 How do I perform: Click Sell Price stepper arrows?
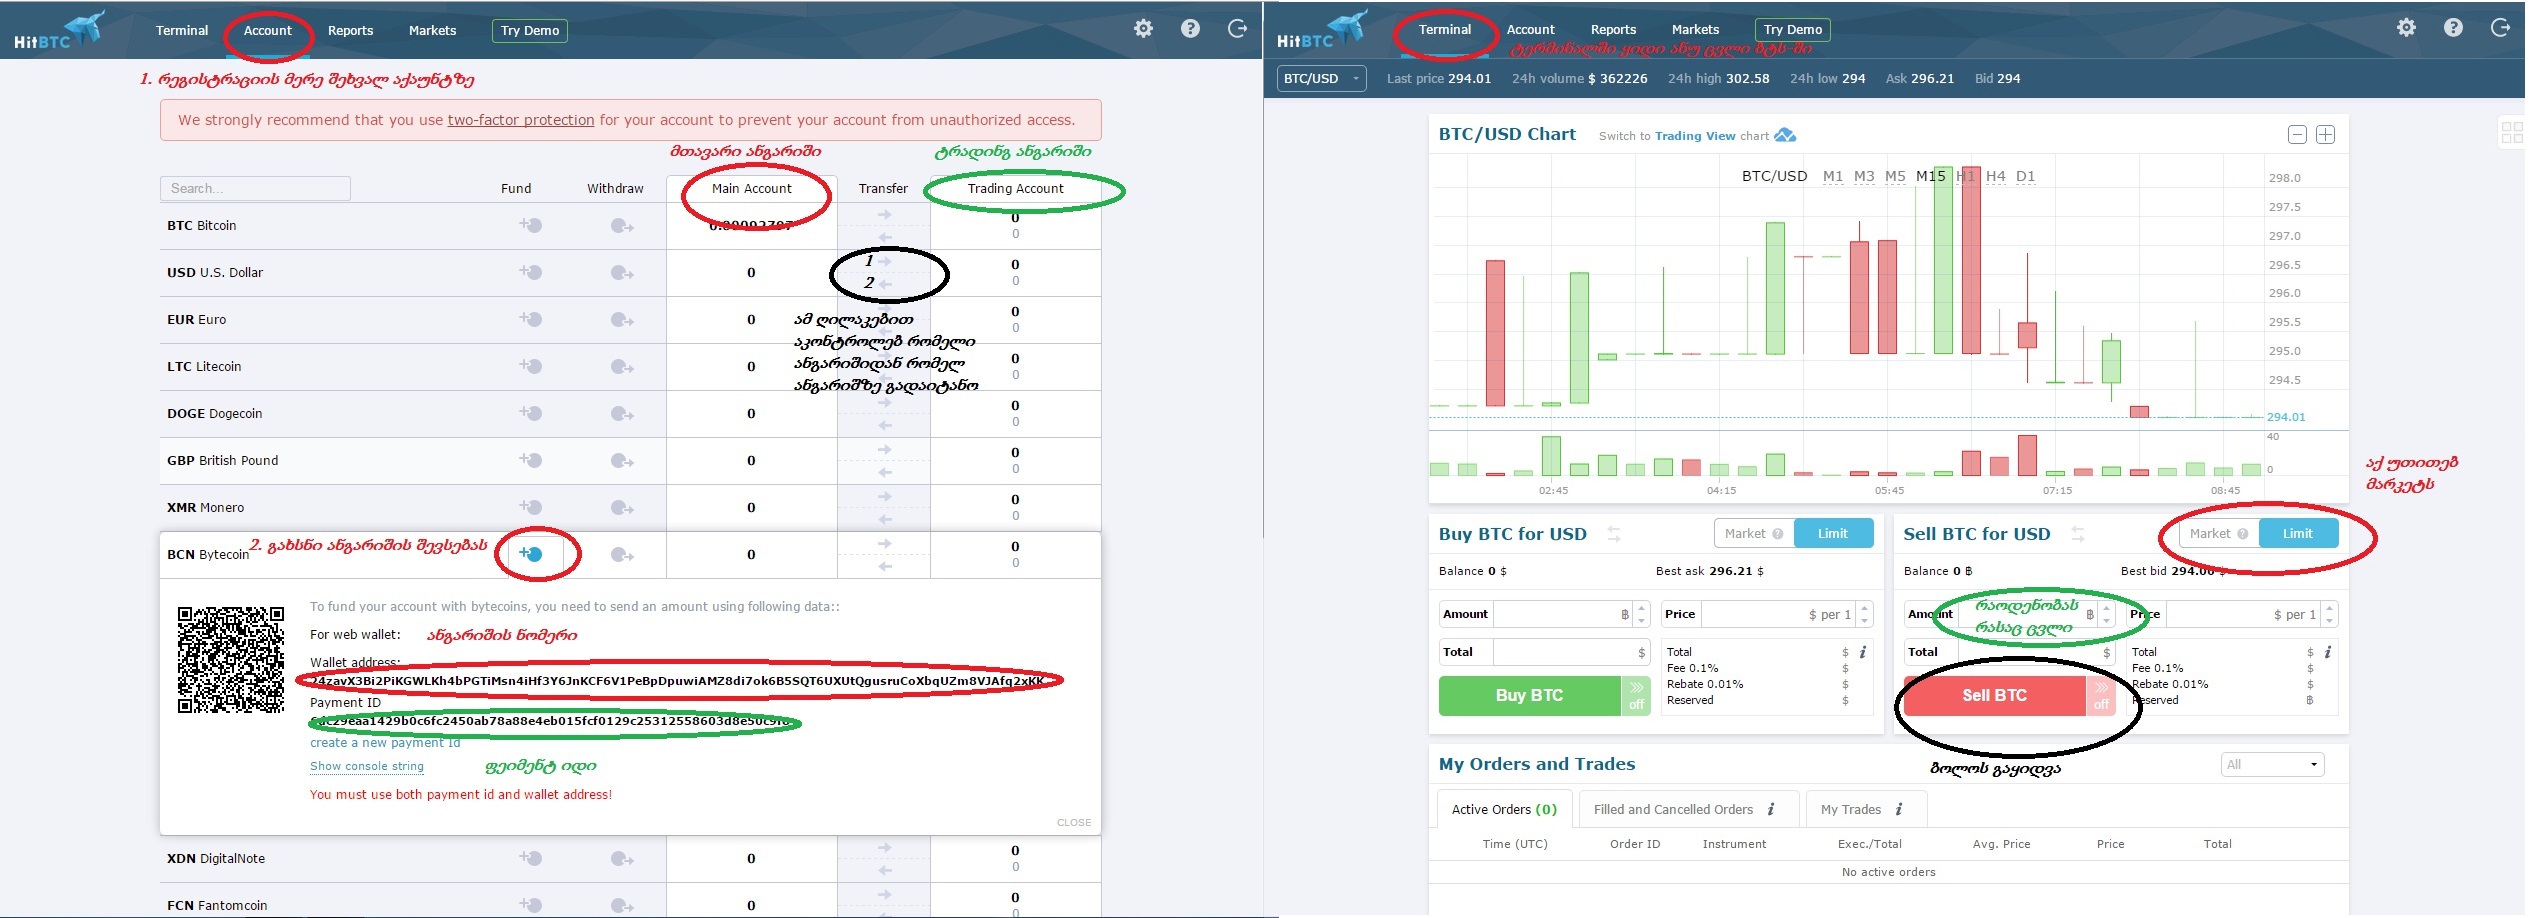(2329, 614)
